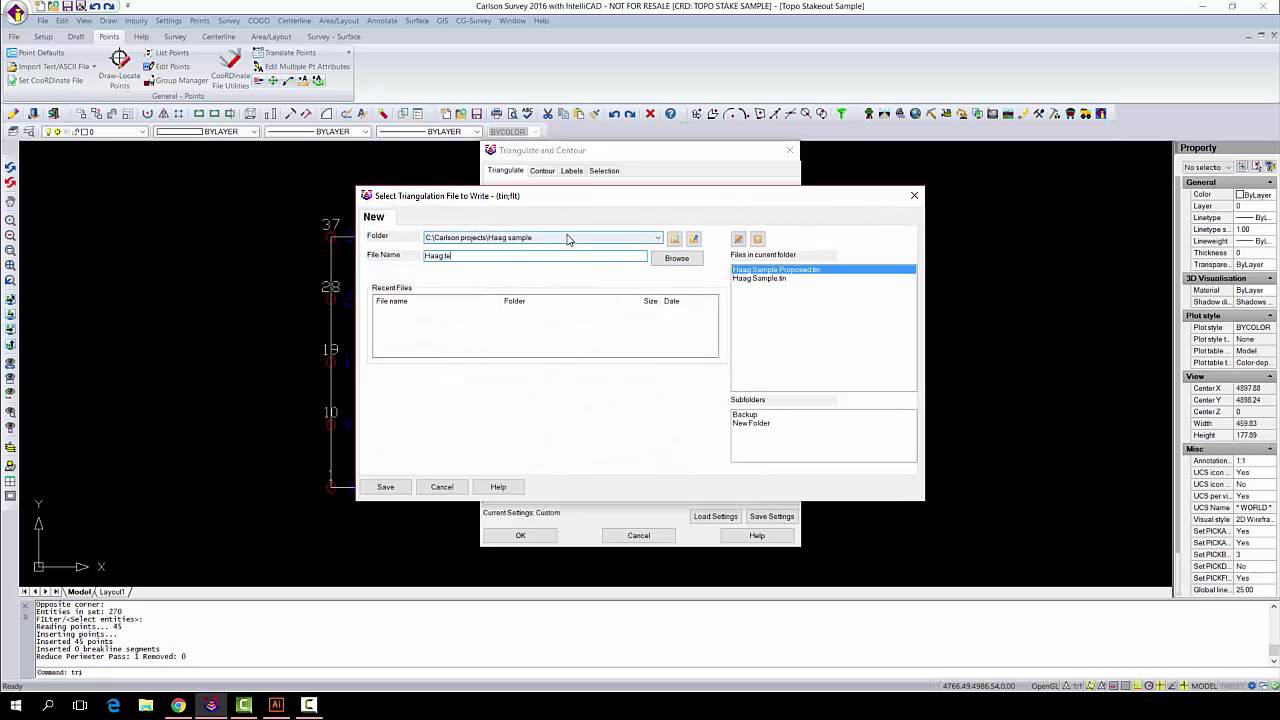
Task: Open the CG-Survey menu
Action: point(475,21)
